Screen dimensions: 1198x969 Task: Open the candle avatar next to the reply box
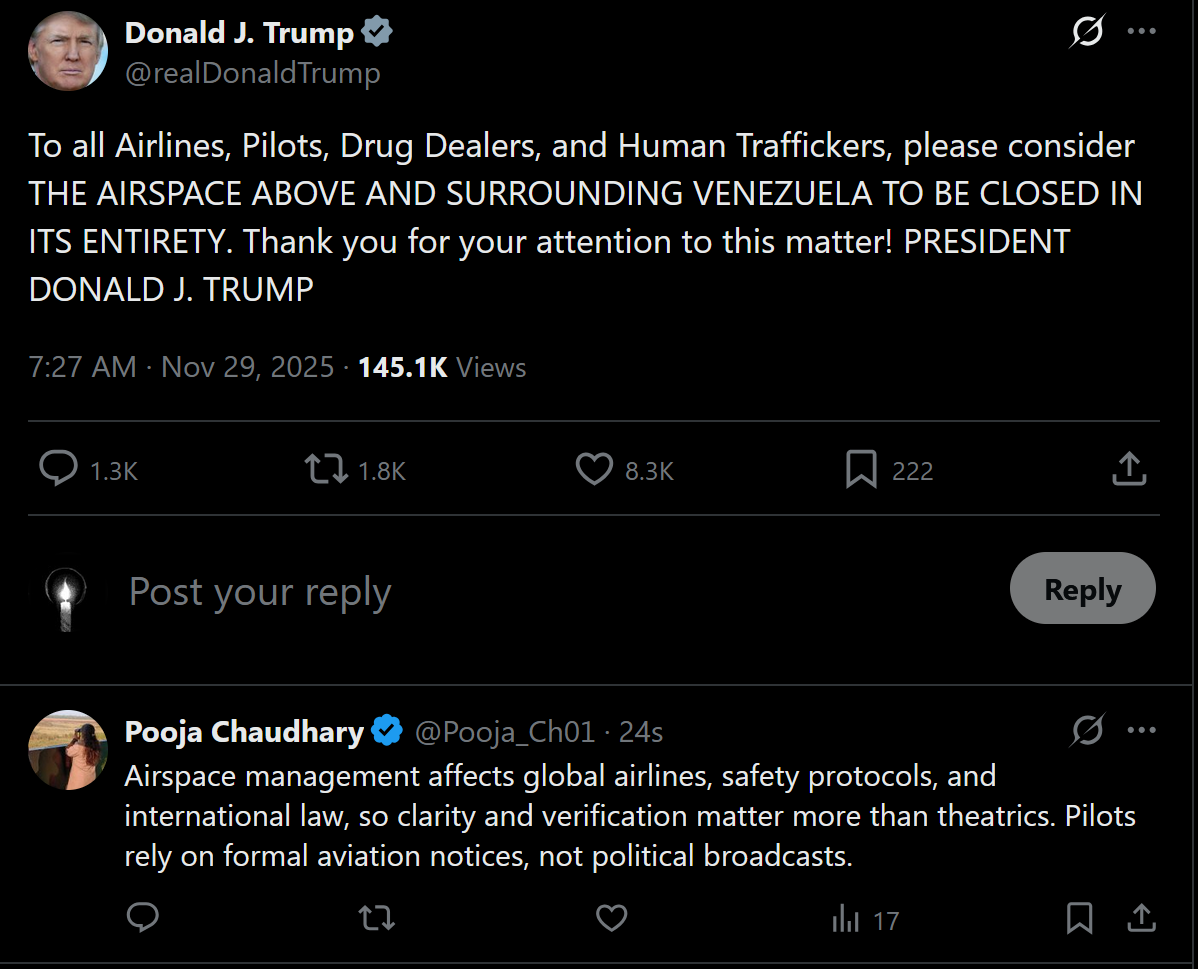66,597
